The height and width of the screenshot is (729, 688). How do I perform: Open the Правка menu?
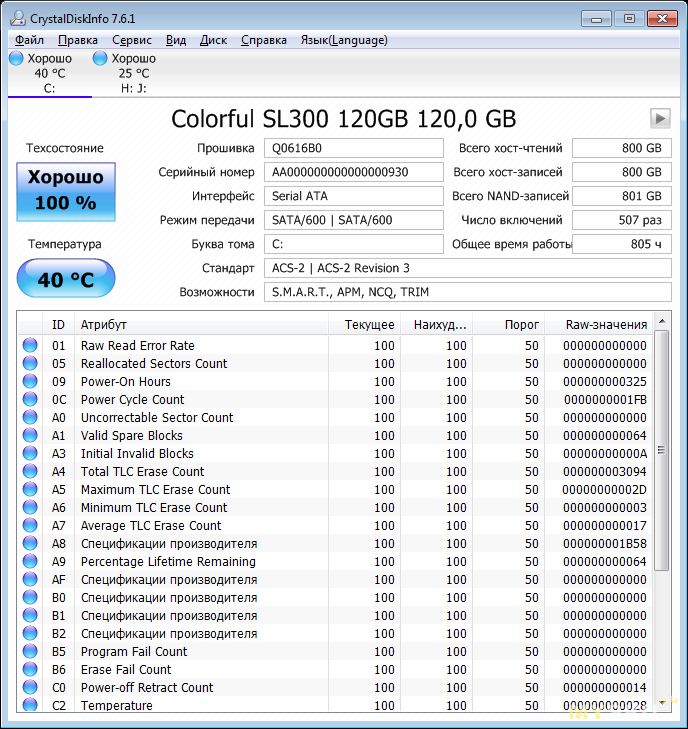(78, 40)
